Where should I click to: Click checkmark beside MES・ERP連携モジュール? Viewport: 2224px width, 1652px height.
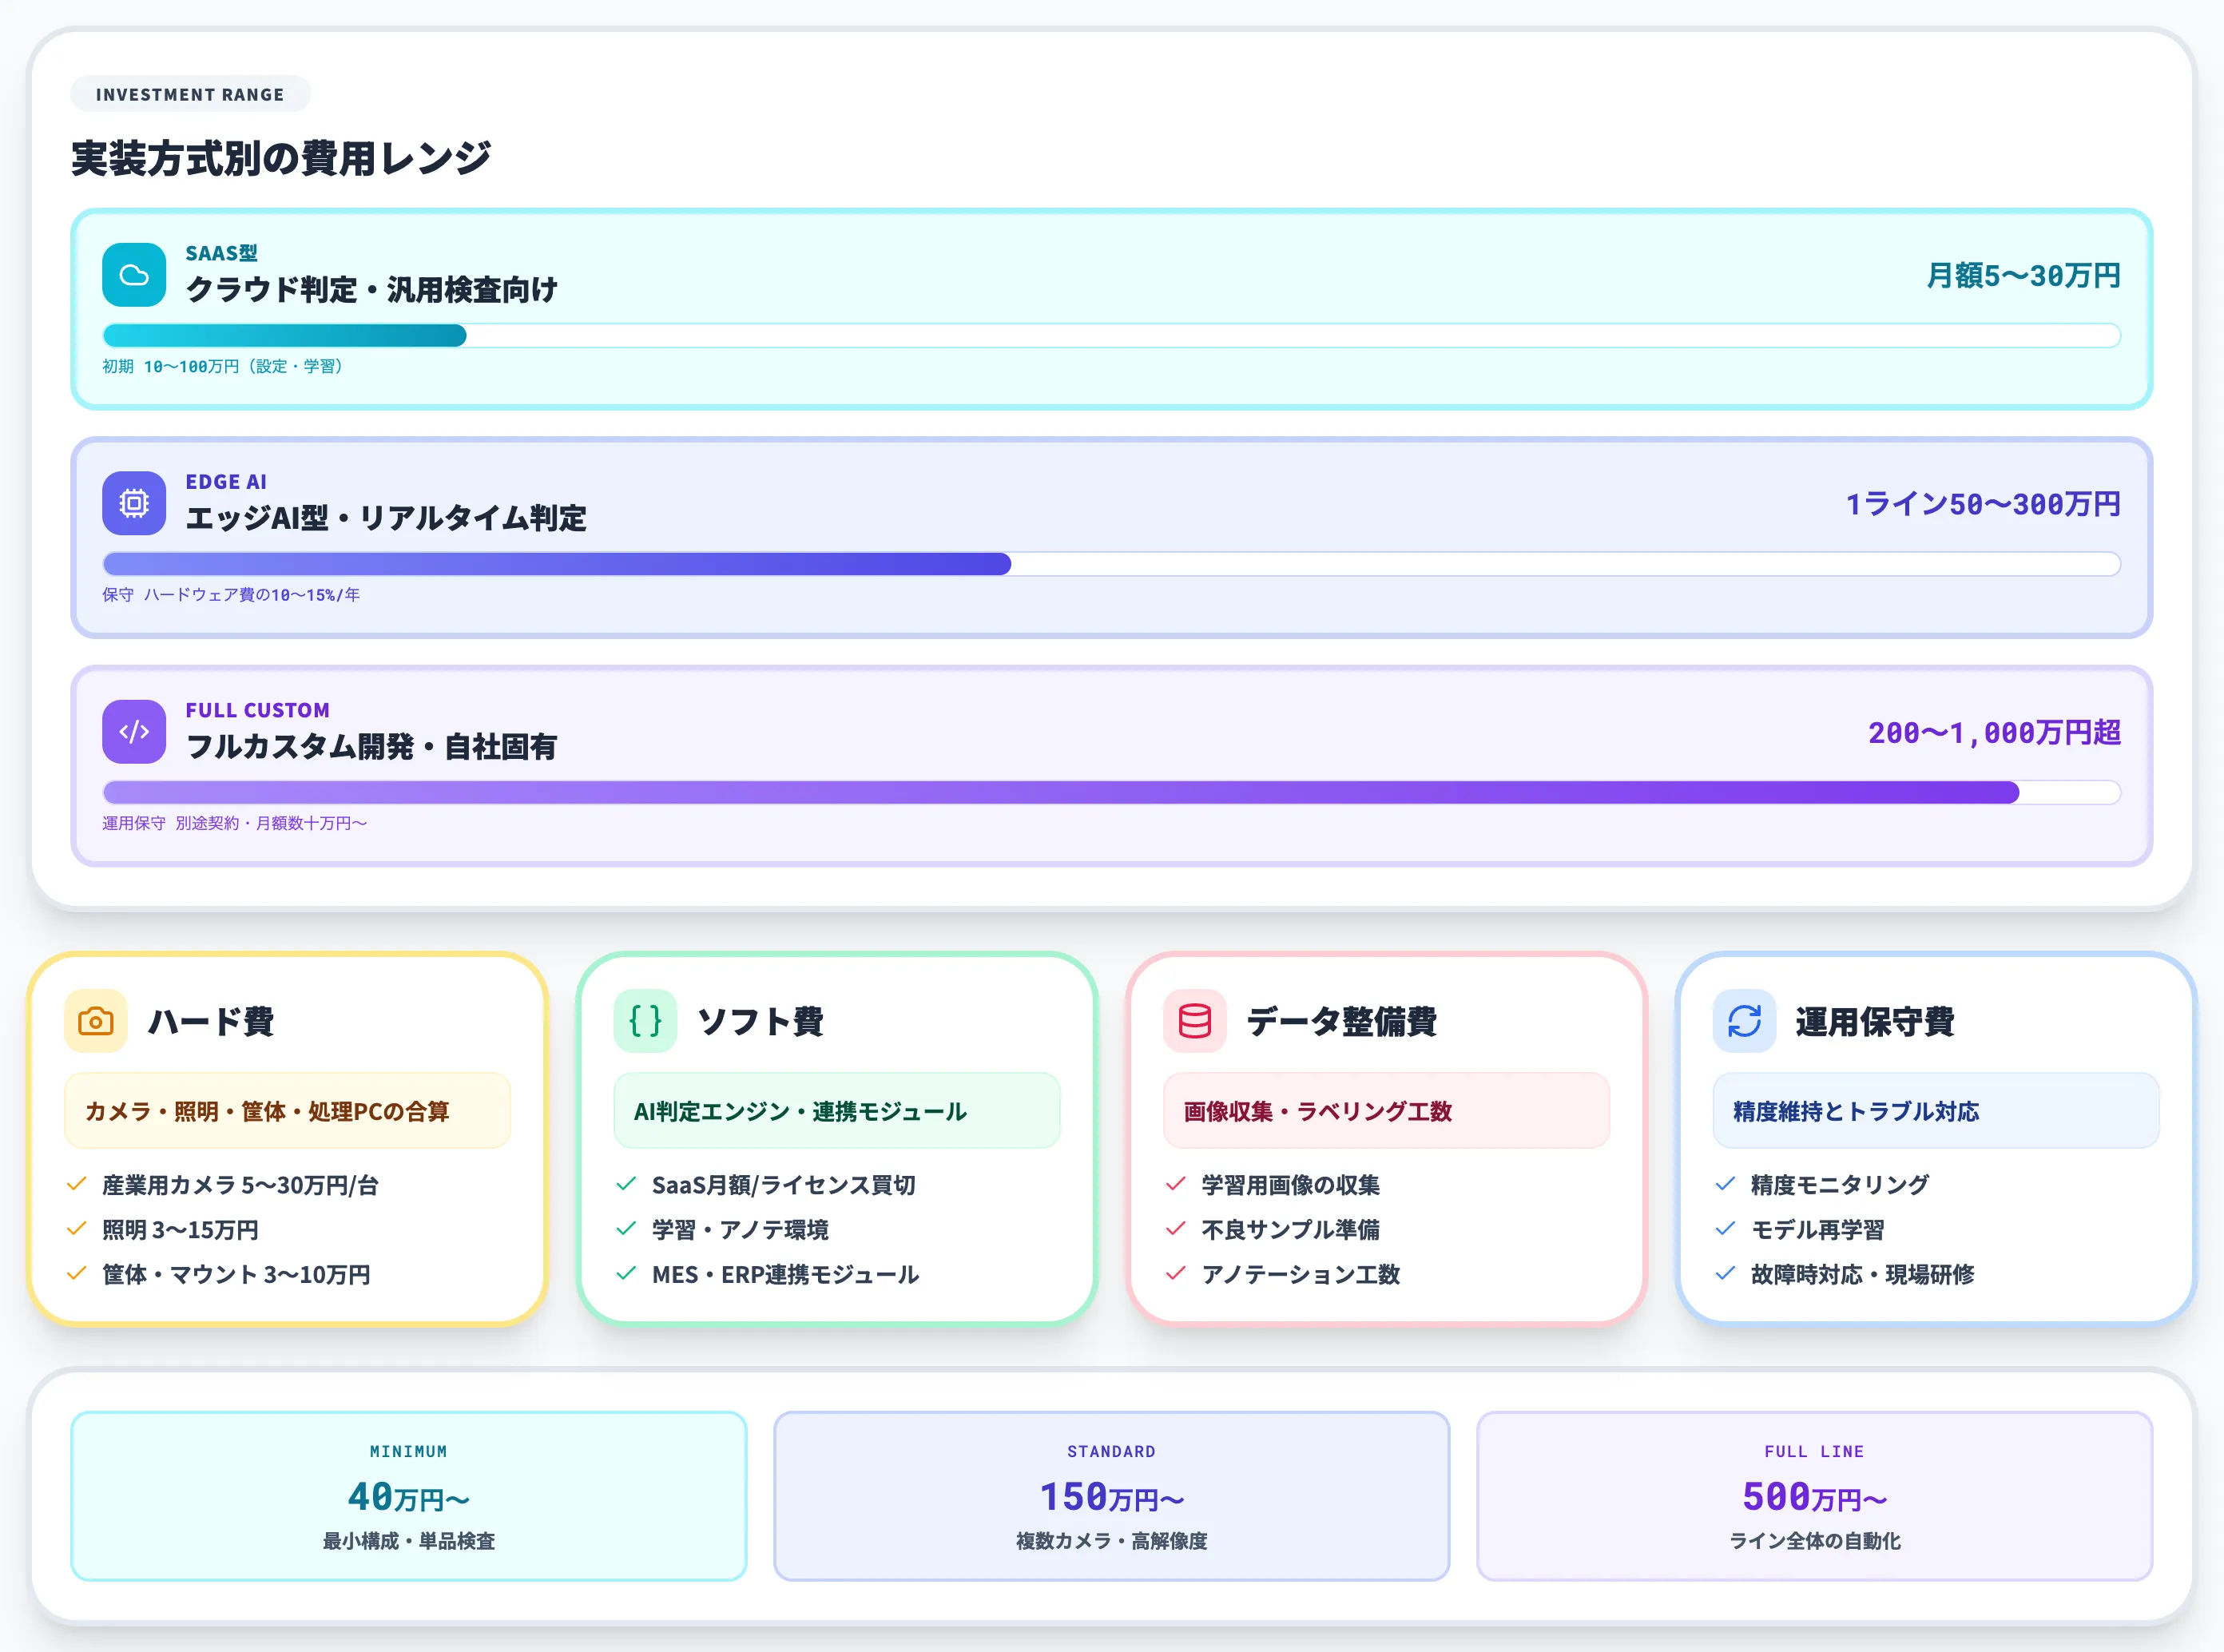click(x=626, y=1275)
